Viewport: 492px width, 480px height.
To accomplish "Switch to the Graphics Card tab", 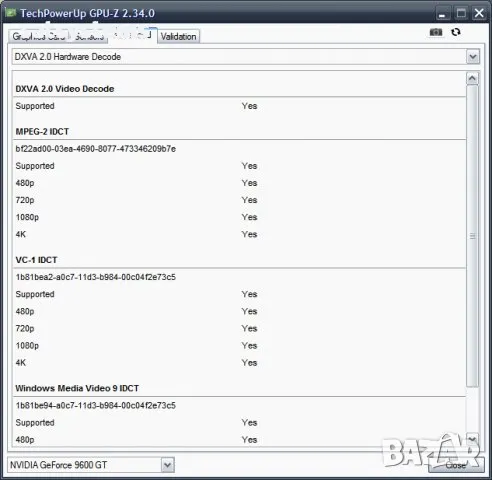I will coord(39,37).
